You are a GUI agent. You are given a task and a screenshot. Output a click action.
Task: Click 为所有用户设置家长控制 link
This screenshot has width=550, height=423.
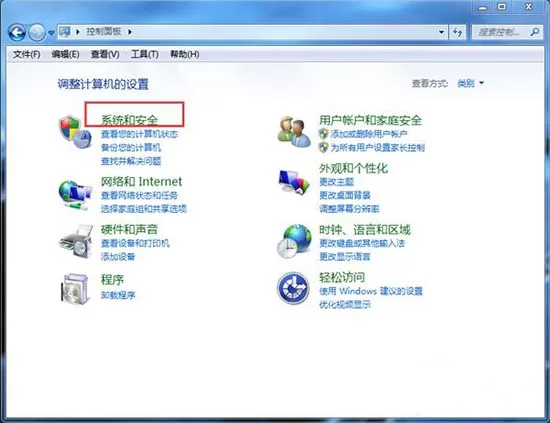(x=377, y=148)
